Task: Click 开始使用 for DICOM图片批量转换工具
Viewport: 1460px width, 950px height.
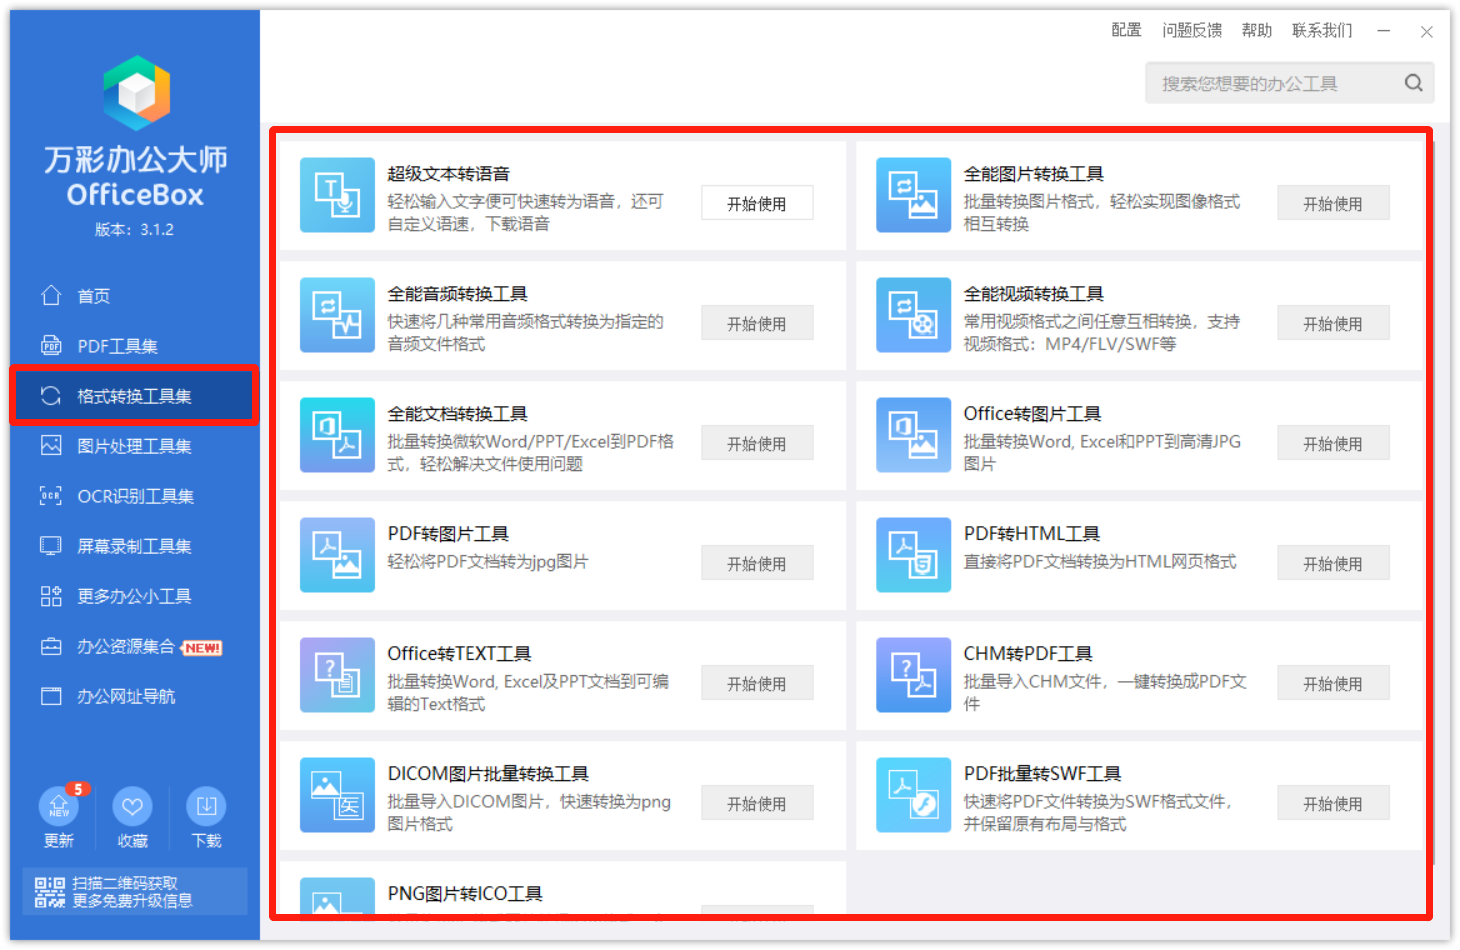Action: click(757, 803)
